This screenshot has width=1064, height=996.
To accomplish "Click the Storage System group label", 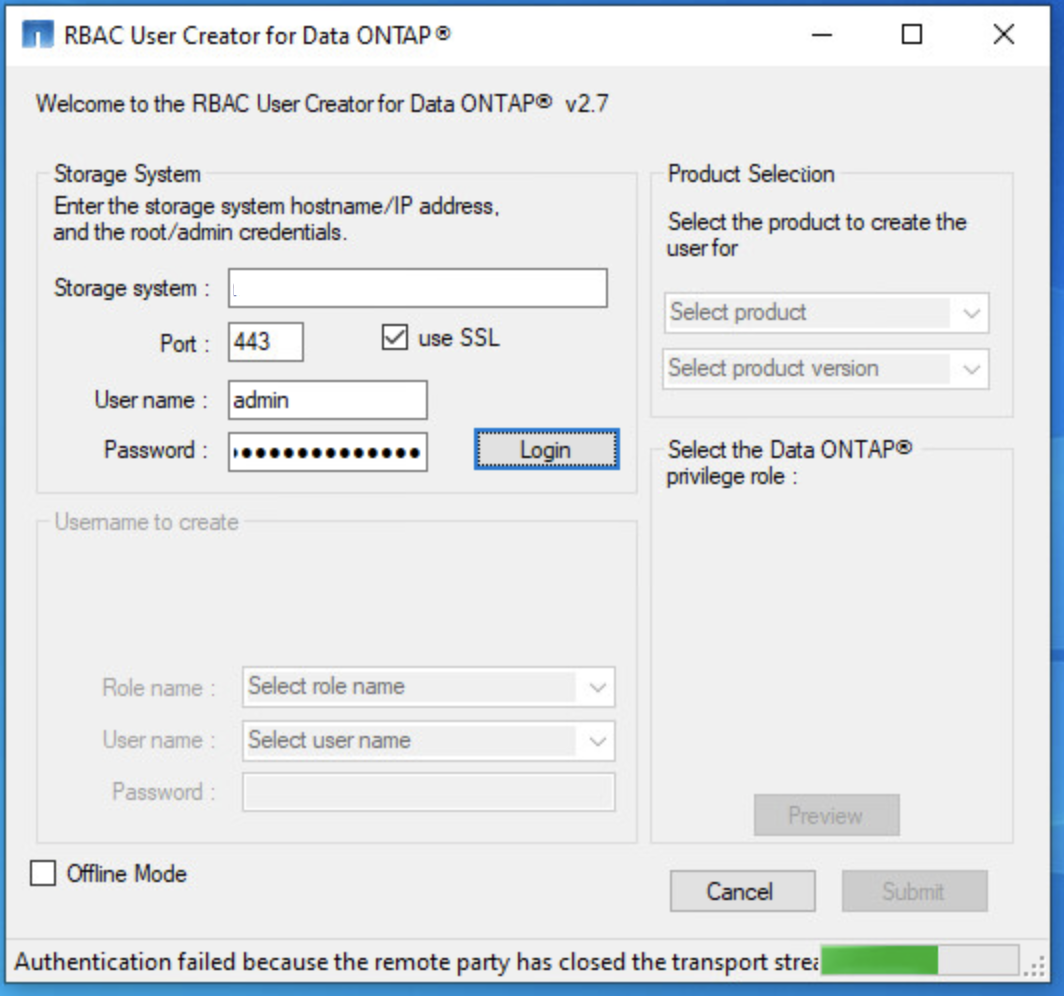I will click(x=127, y=174).
